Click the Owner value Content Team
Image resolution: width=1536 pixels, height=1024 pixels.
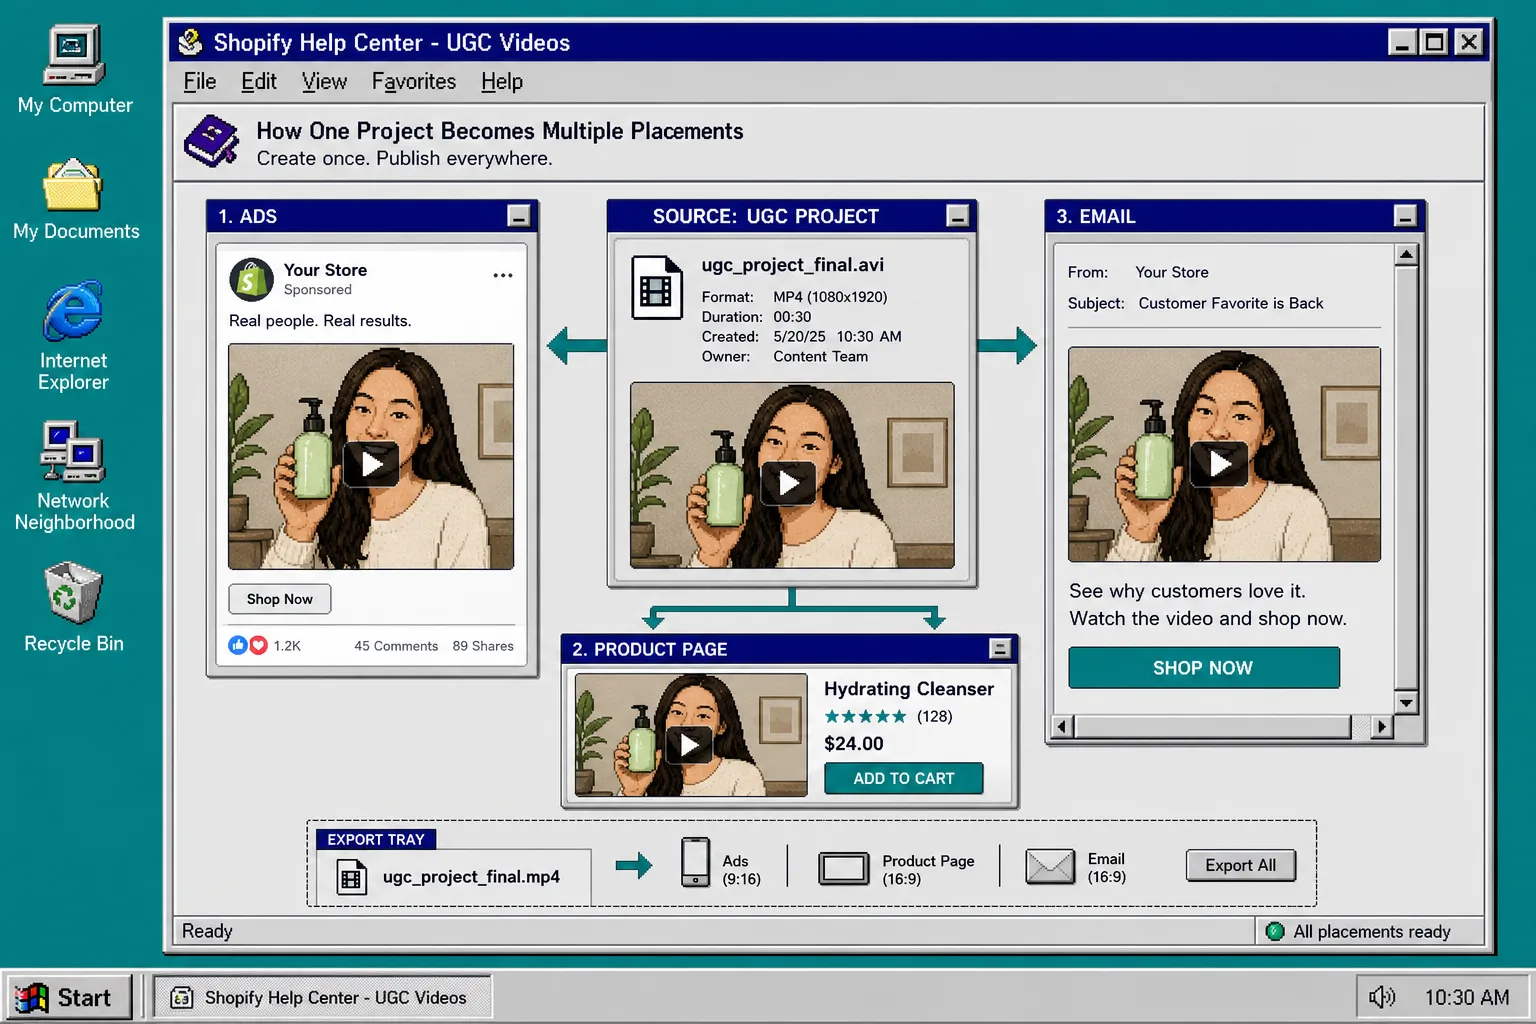pyautogui.click(x=821, y=357)
